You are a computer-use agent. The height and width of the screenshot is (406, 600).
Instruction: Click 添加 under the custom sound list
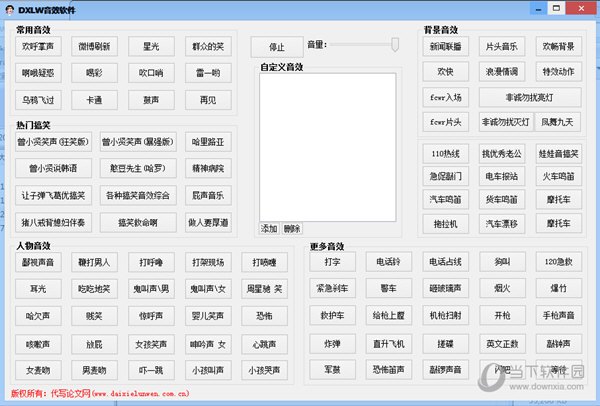click(269, 228)
